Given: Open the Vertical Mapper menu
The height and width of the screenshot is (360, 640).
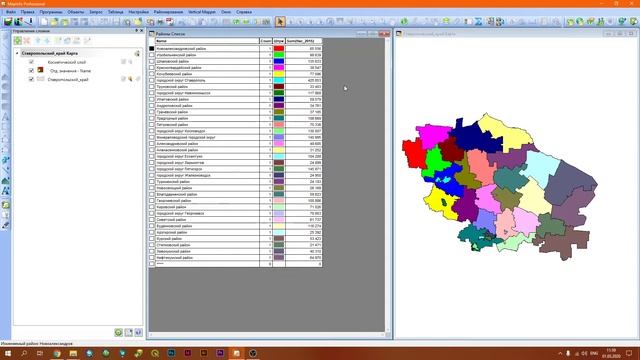Looking at the screenshot, I should click(x=202, y=12).
